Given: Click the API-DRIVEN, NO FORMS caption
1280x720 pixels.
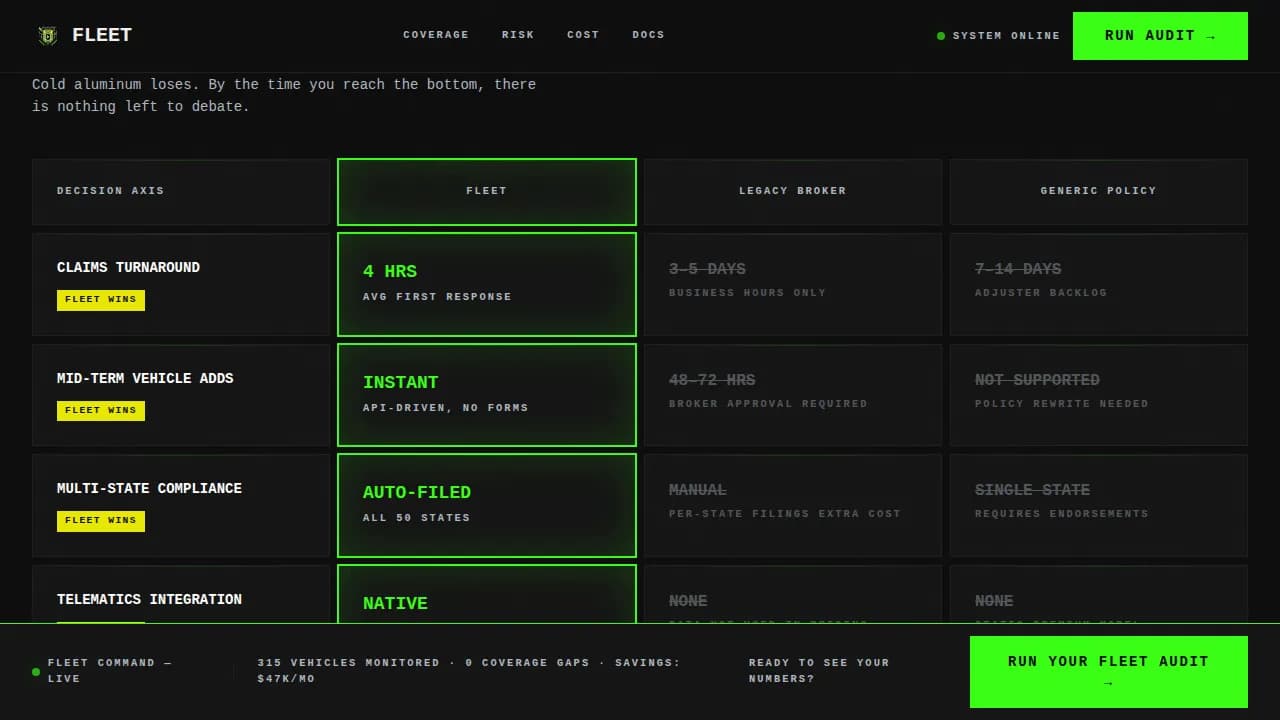Looking at the screenshot, I should point(446,408).
